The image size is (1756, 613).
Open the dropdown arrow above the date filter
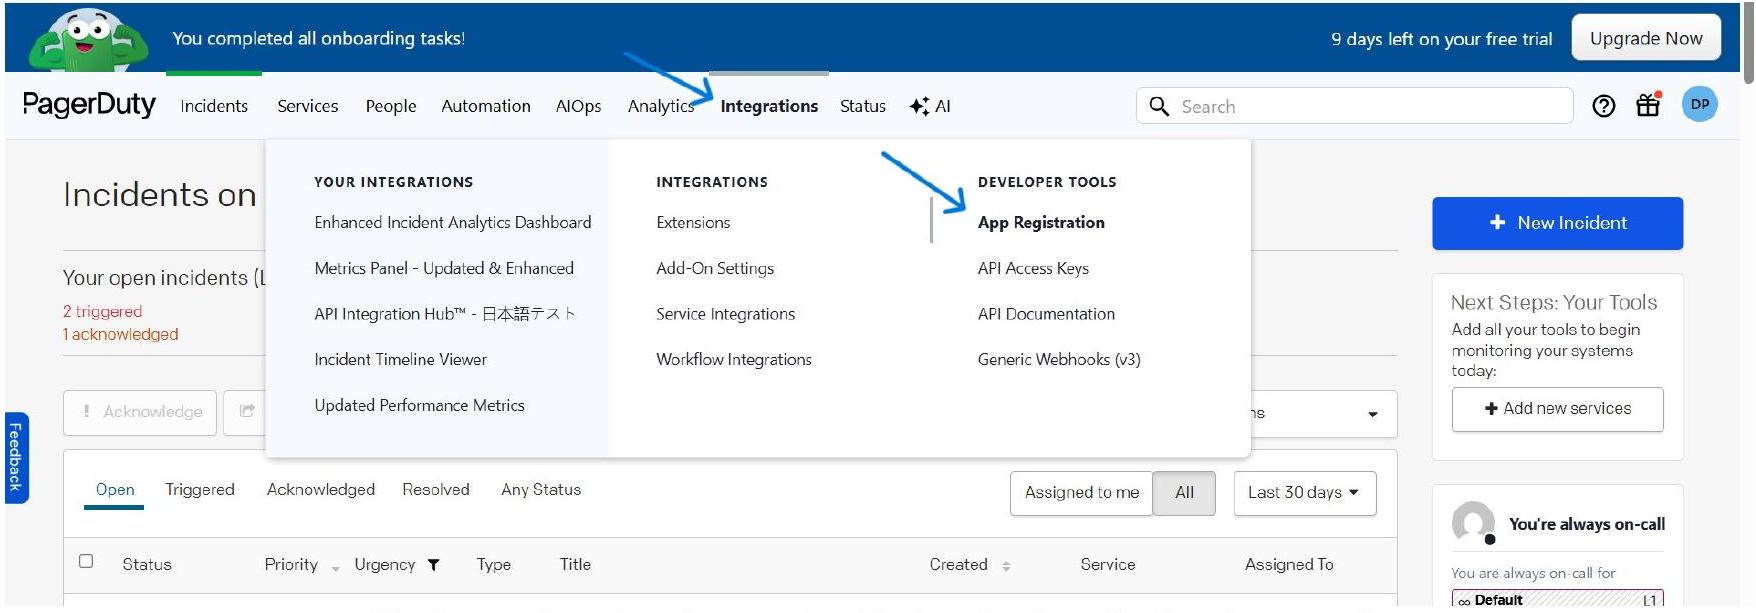click(x=1372, y=414)
